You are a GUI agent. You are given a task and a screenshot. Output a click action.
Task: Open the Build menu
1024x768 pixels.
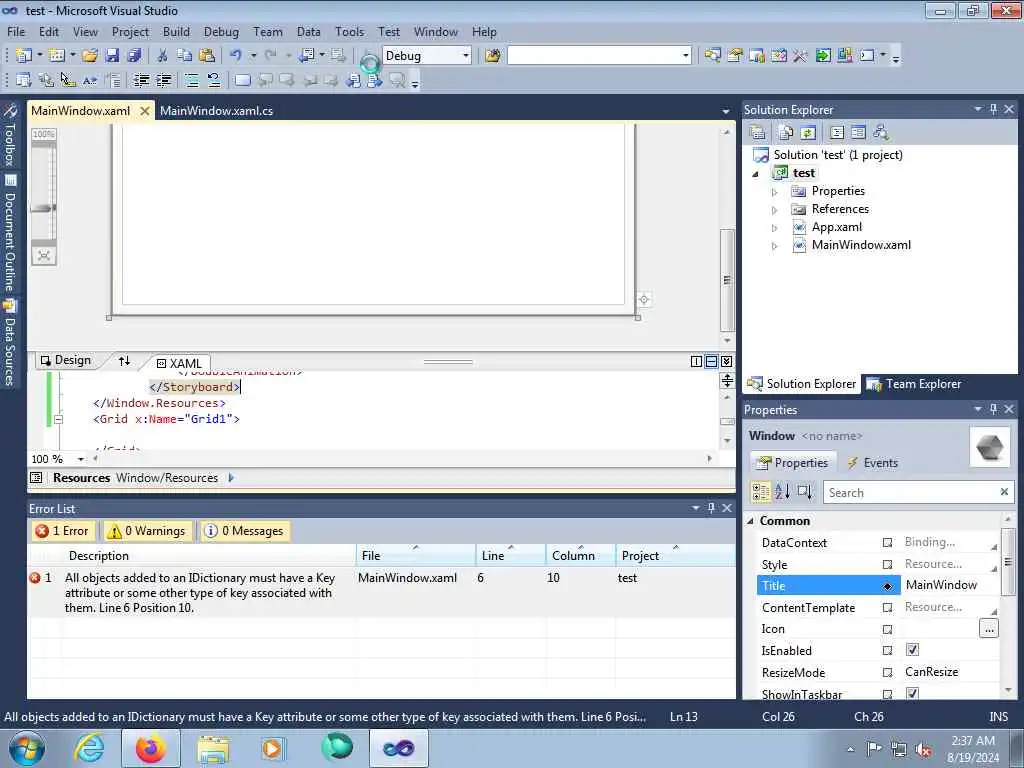click(x=176, y=31)
